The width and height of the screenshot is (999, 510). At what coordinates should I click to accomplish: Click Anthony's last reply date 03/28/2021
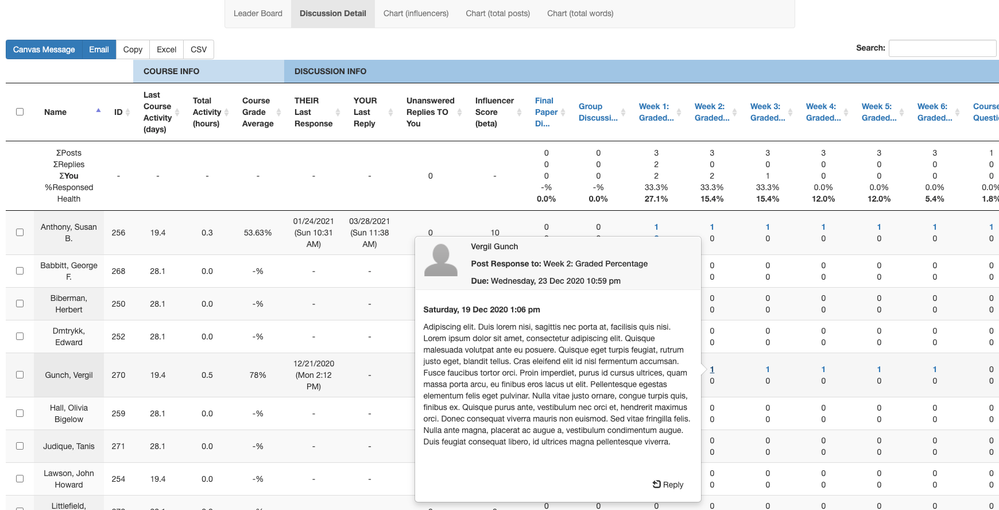point(370,233)
